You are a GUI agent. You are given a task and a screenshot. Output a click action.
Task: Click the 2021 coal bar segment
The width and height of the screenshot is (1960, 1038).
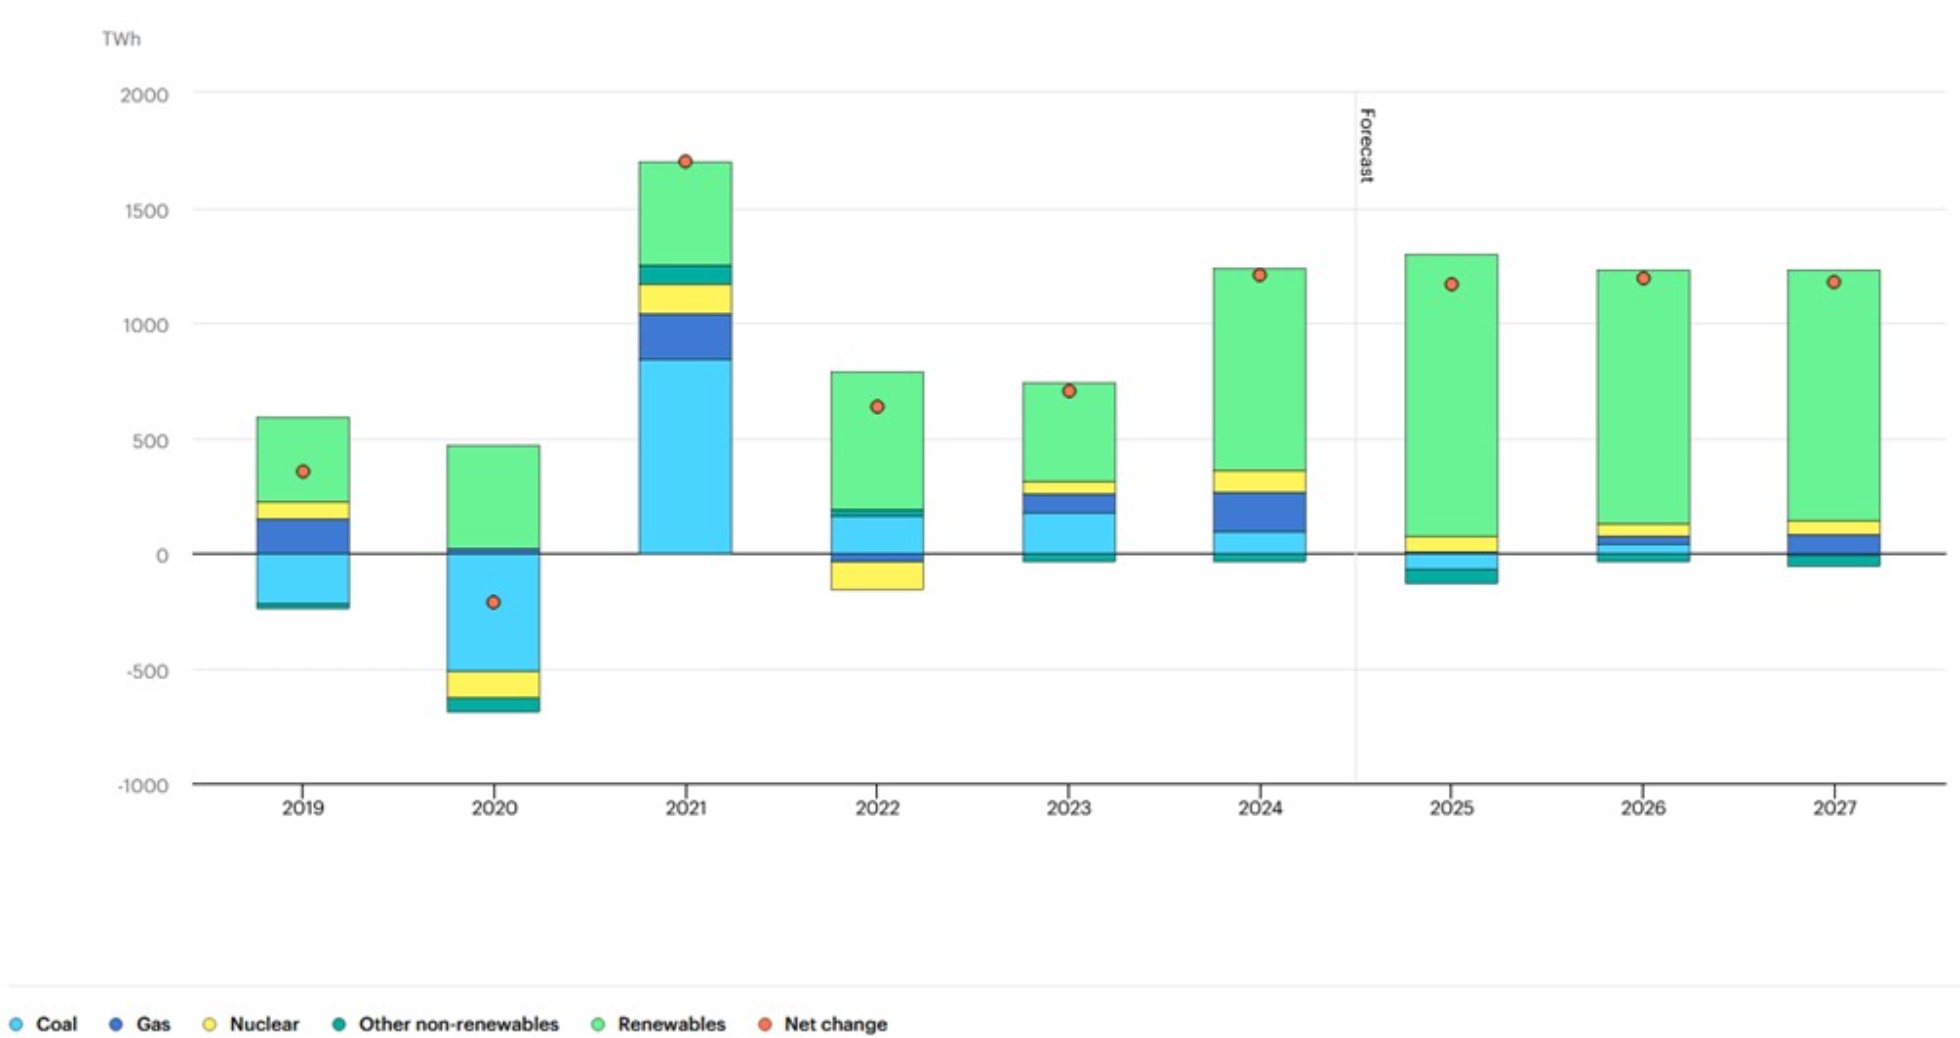[685, 456]
